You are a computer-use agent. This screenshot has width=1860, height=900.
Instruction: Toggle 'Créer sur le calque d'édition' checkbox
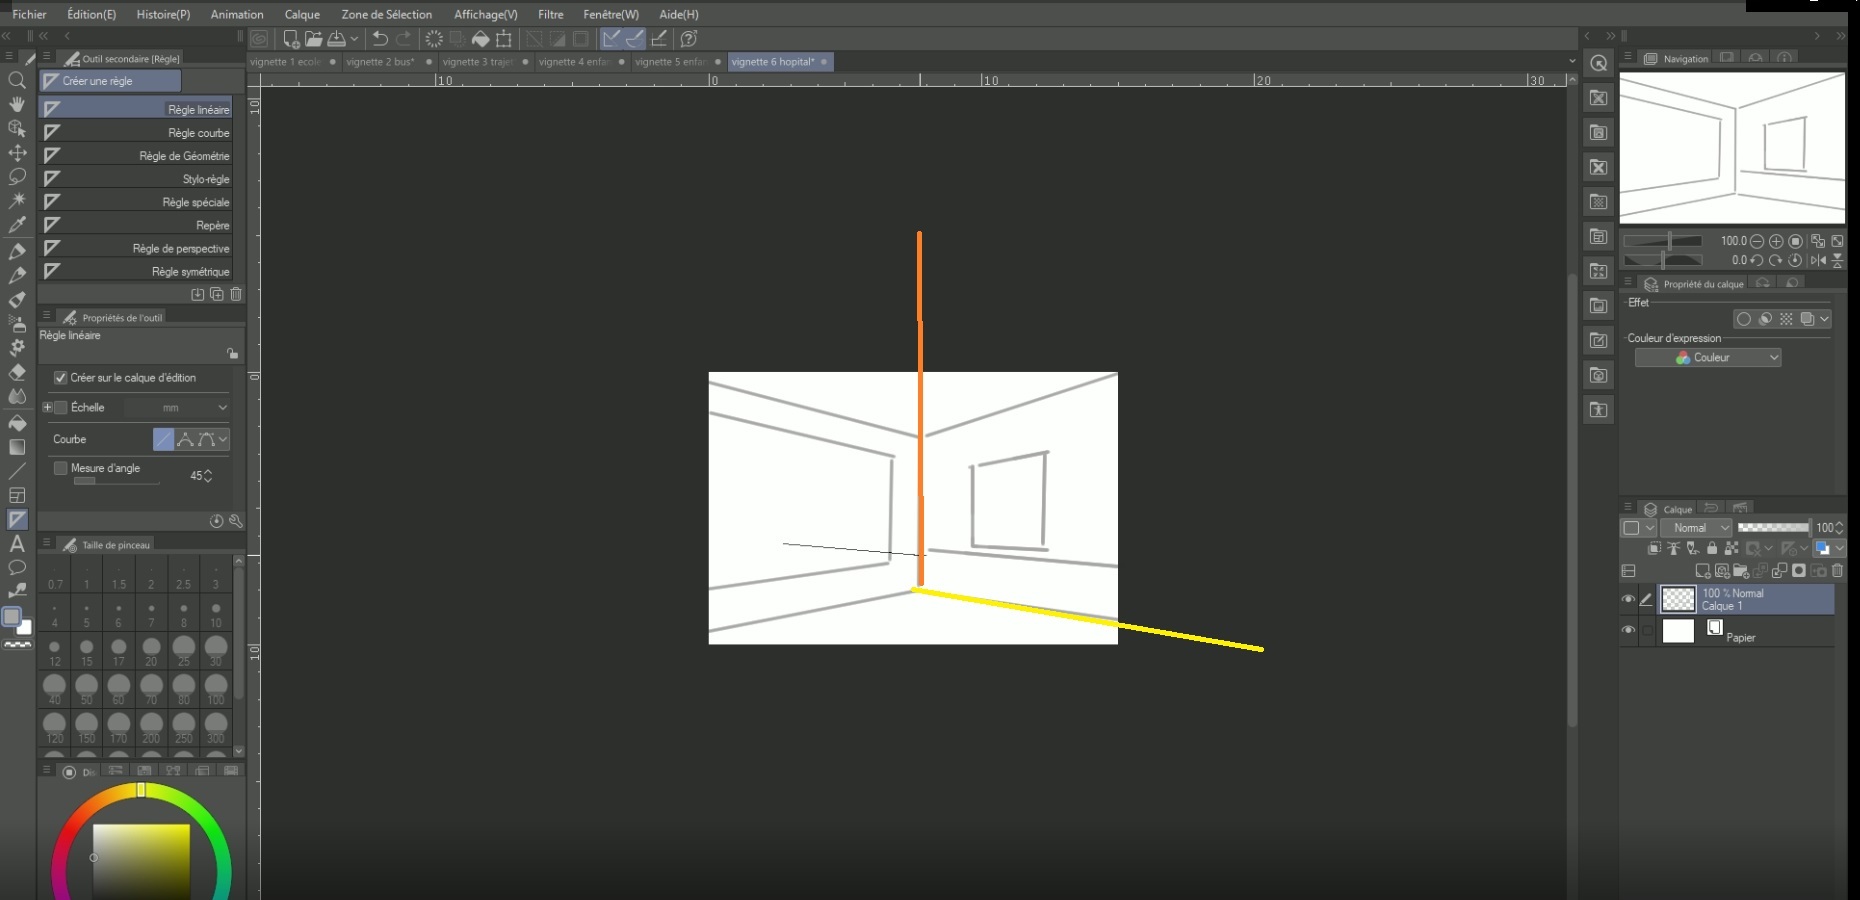coord(60,378)
